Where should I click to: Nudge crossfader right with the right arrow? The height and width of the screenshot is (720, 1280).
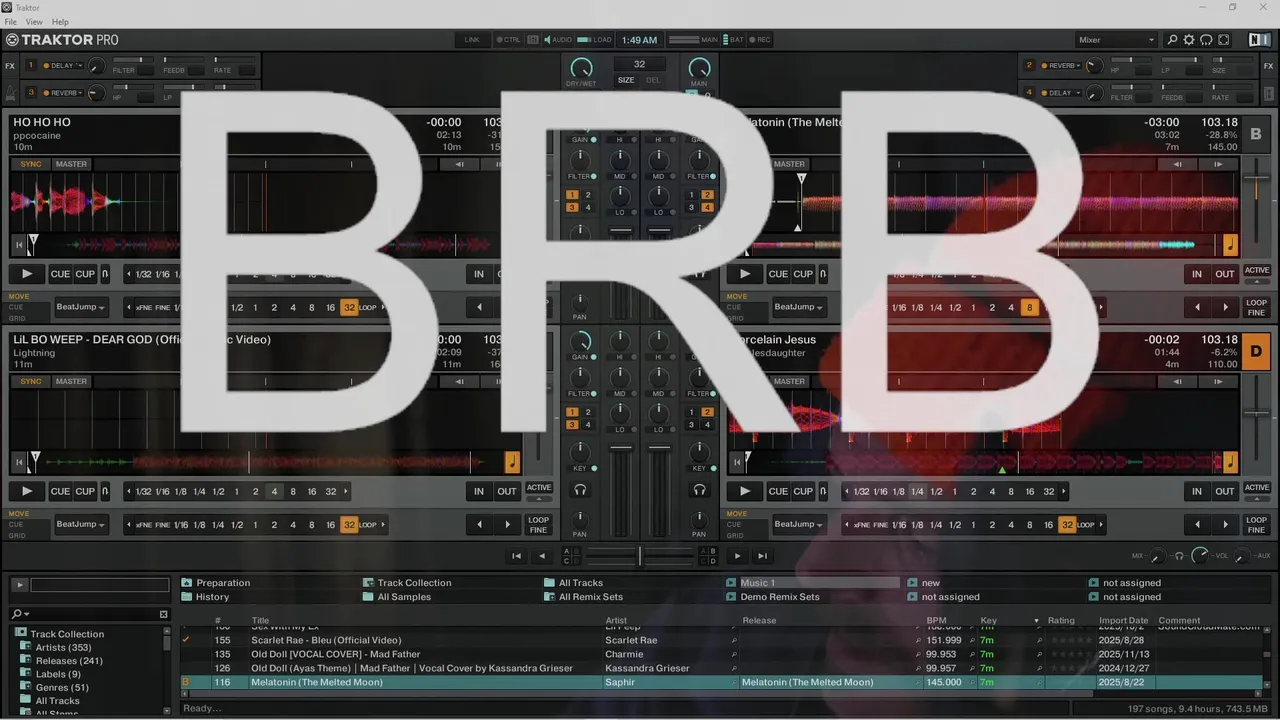(x=737, y=556)
